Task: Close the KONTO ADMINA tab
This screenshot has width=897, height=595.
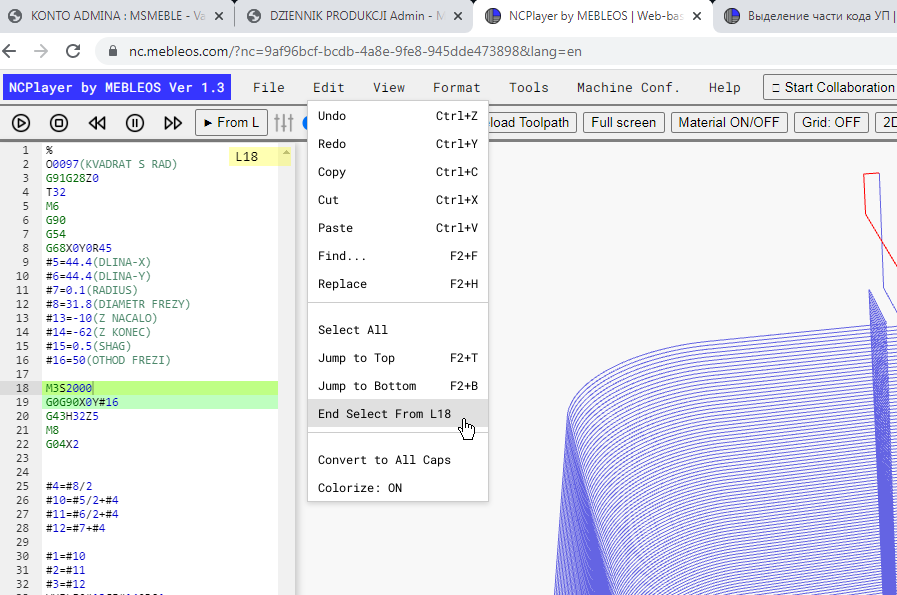Action: (x=219, y=16)
